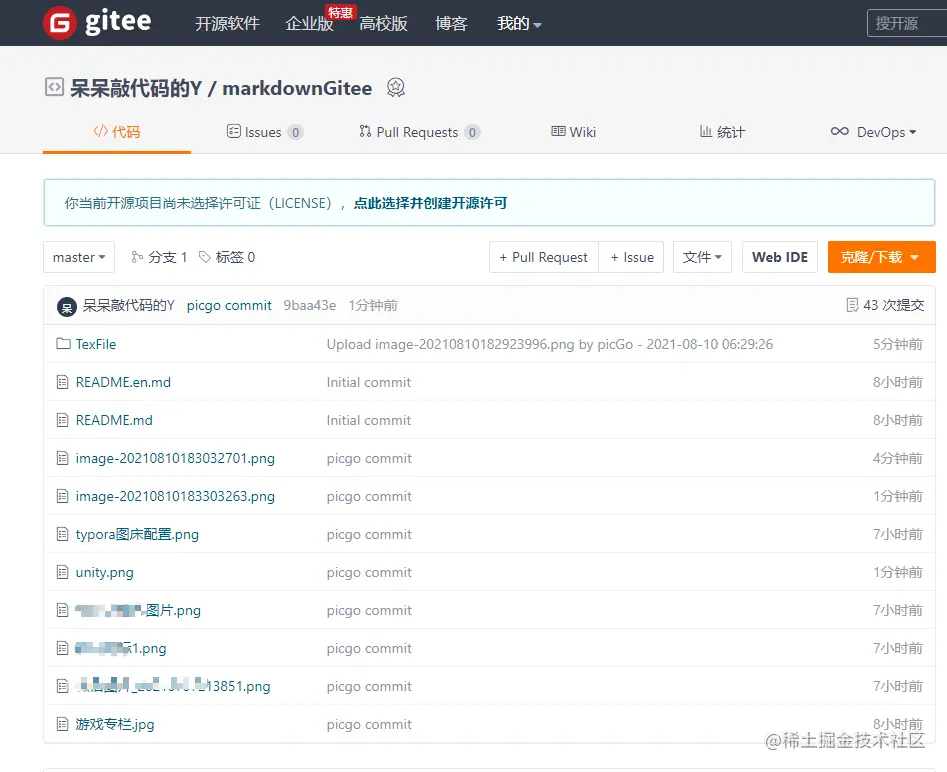947x772 pixels.
Task: Open the picgo commit link in the commit header
Action: coord(229,306)
